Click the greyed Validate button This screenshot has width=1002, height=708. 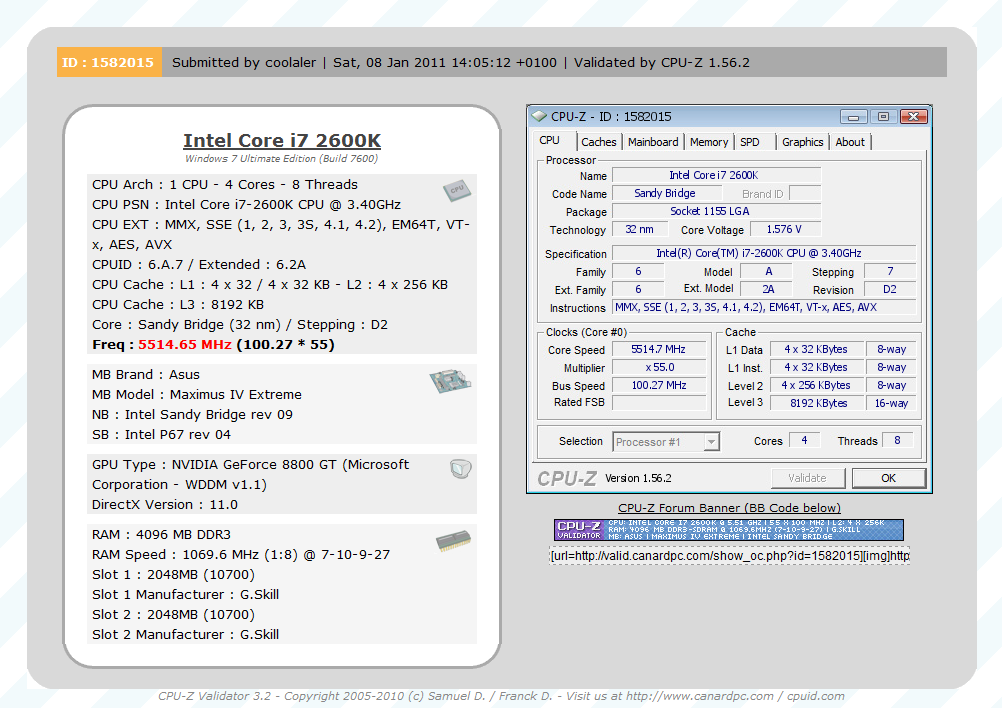point(808,478)
